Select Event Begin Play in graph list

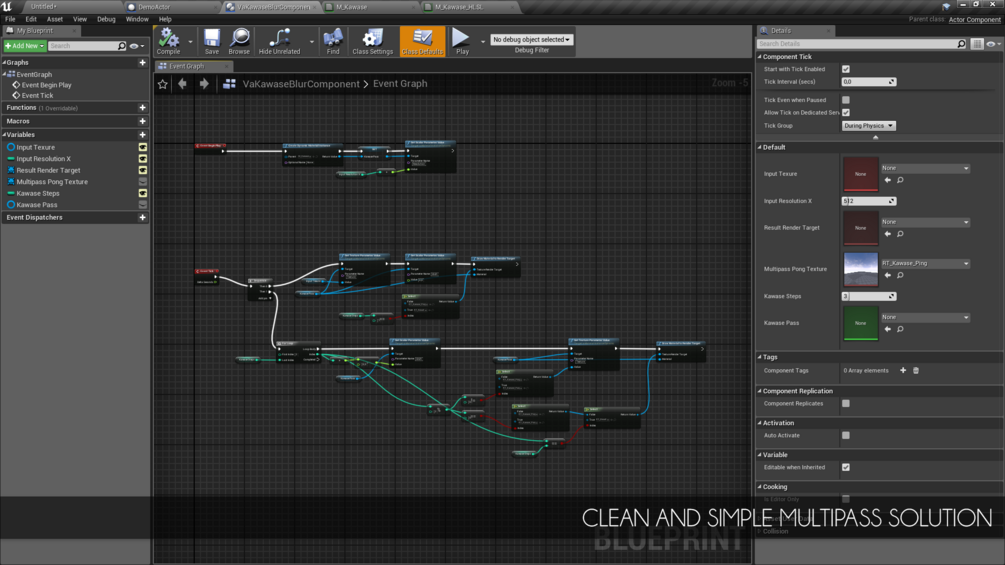(46, 85)
